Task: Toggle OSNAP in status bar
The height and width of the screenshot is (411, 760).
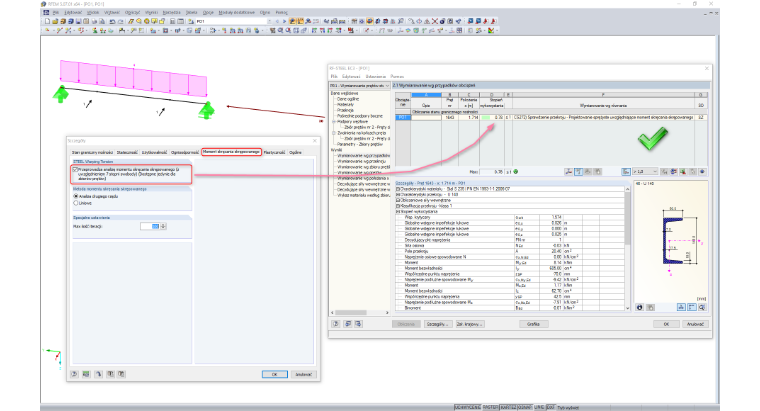Action: (x=524, y=407)
